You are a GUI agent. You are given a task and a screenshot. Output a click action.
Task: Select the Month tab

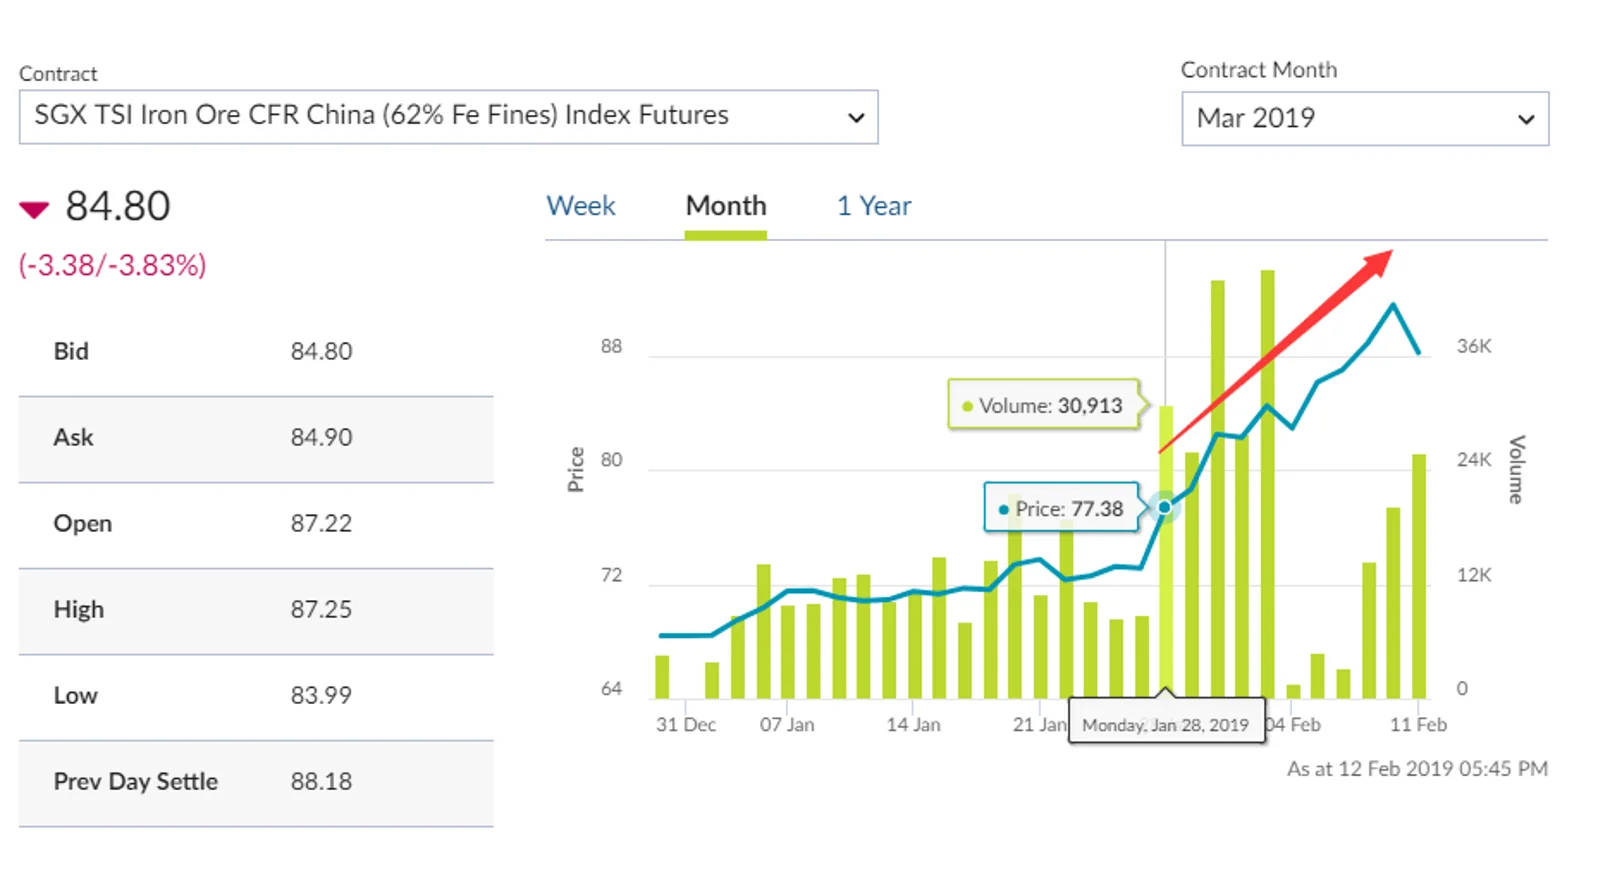(726, 206)
